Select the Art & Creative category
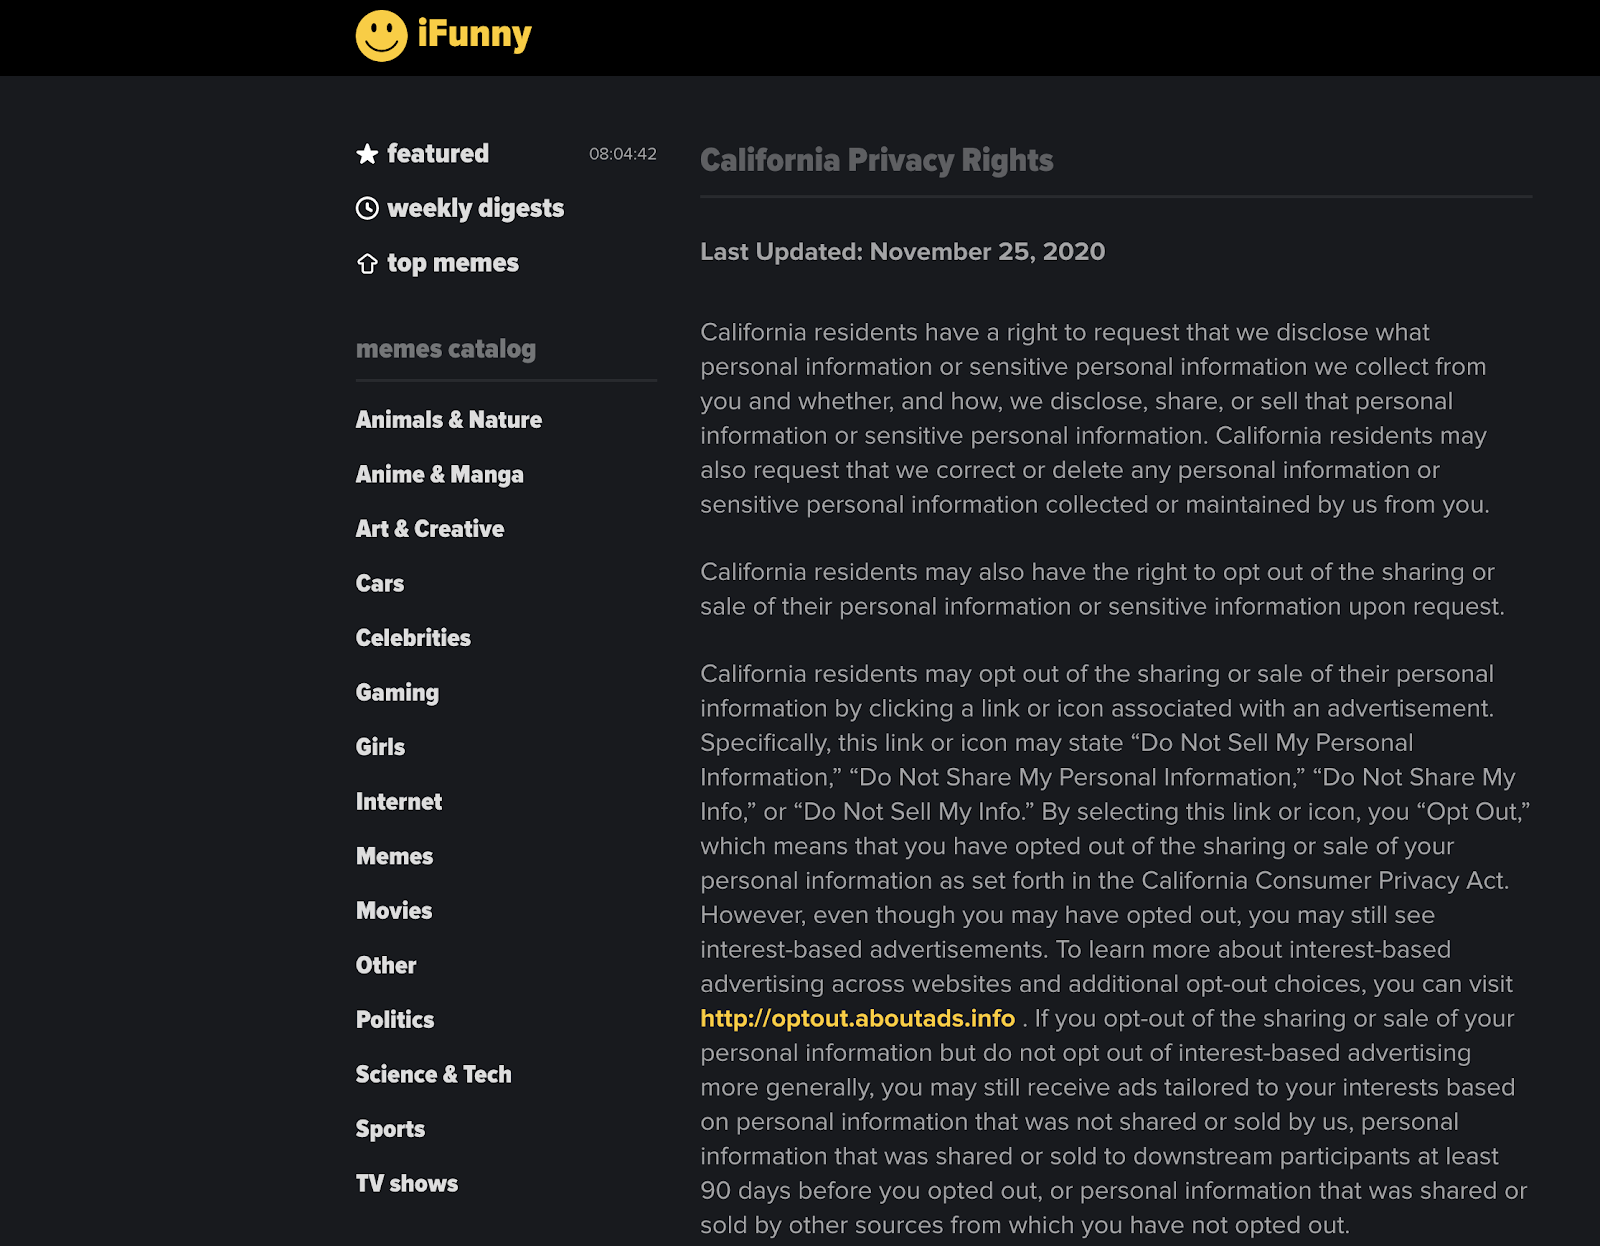1600x1246 pixels. tap(430, 528)
